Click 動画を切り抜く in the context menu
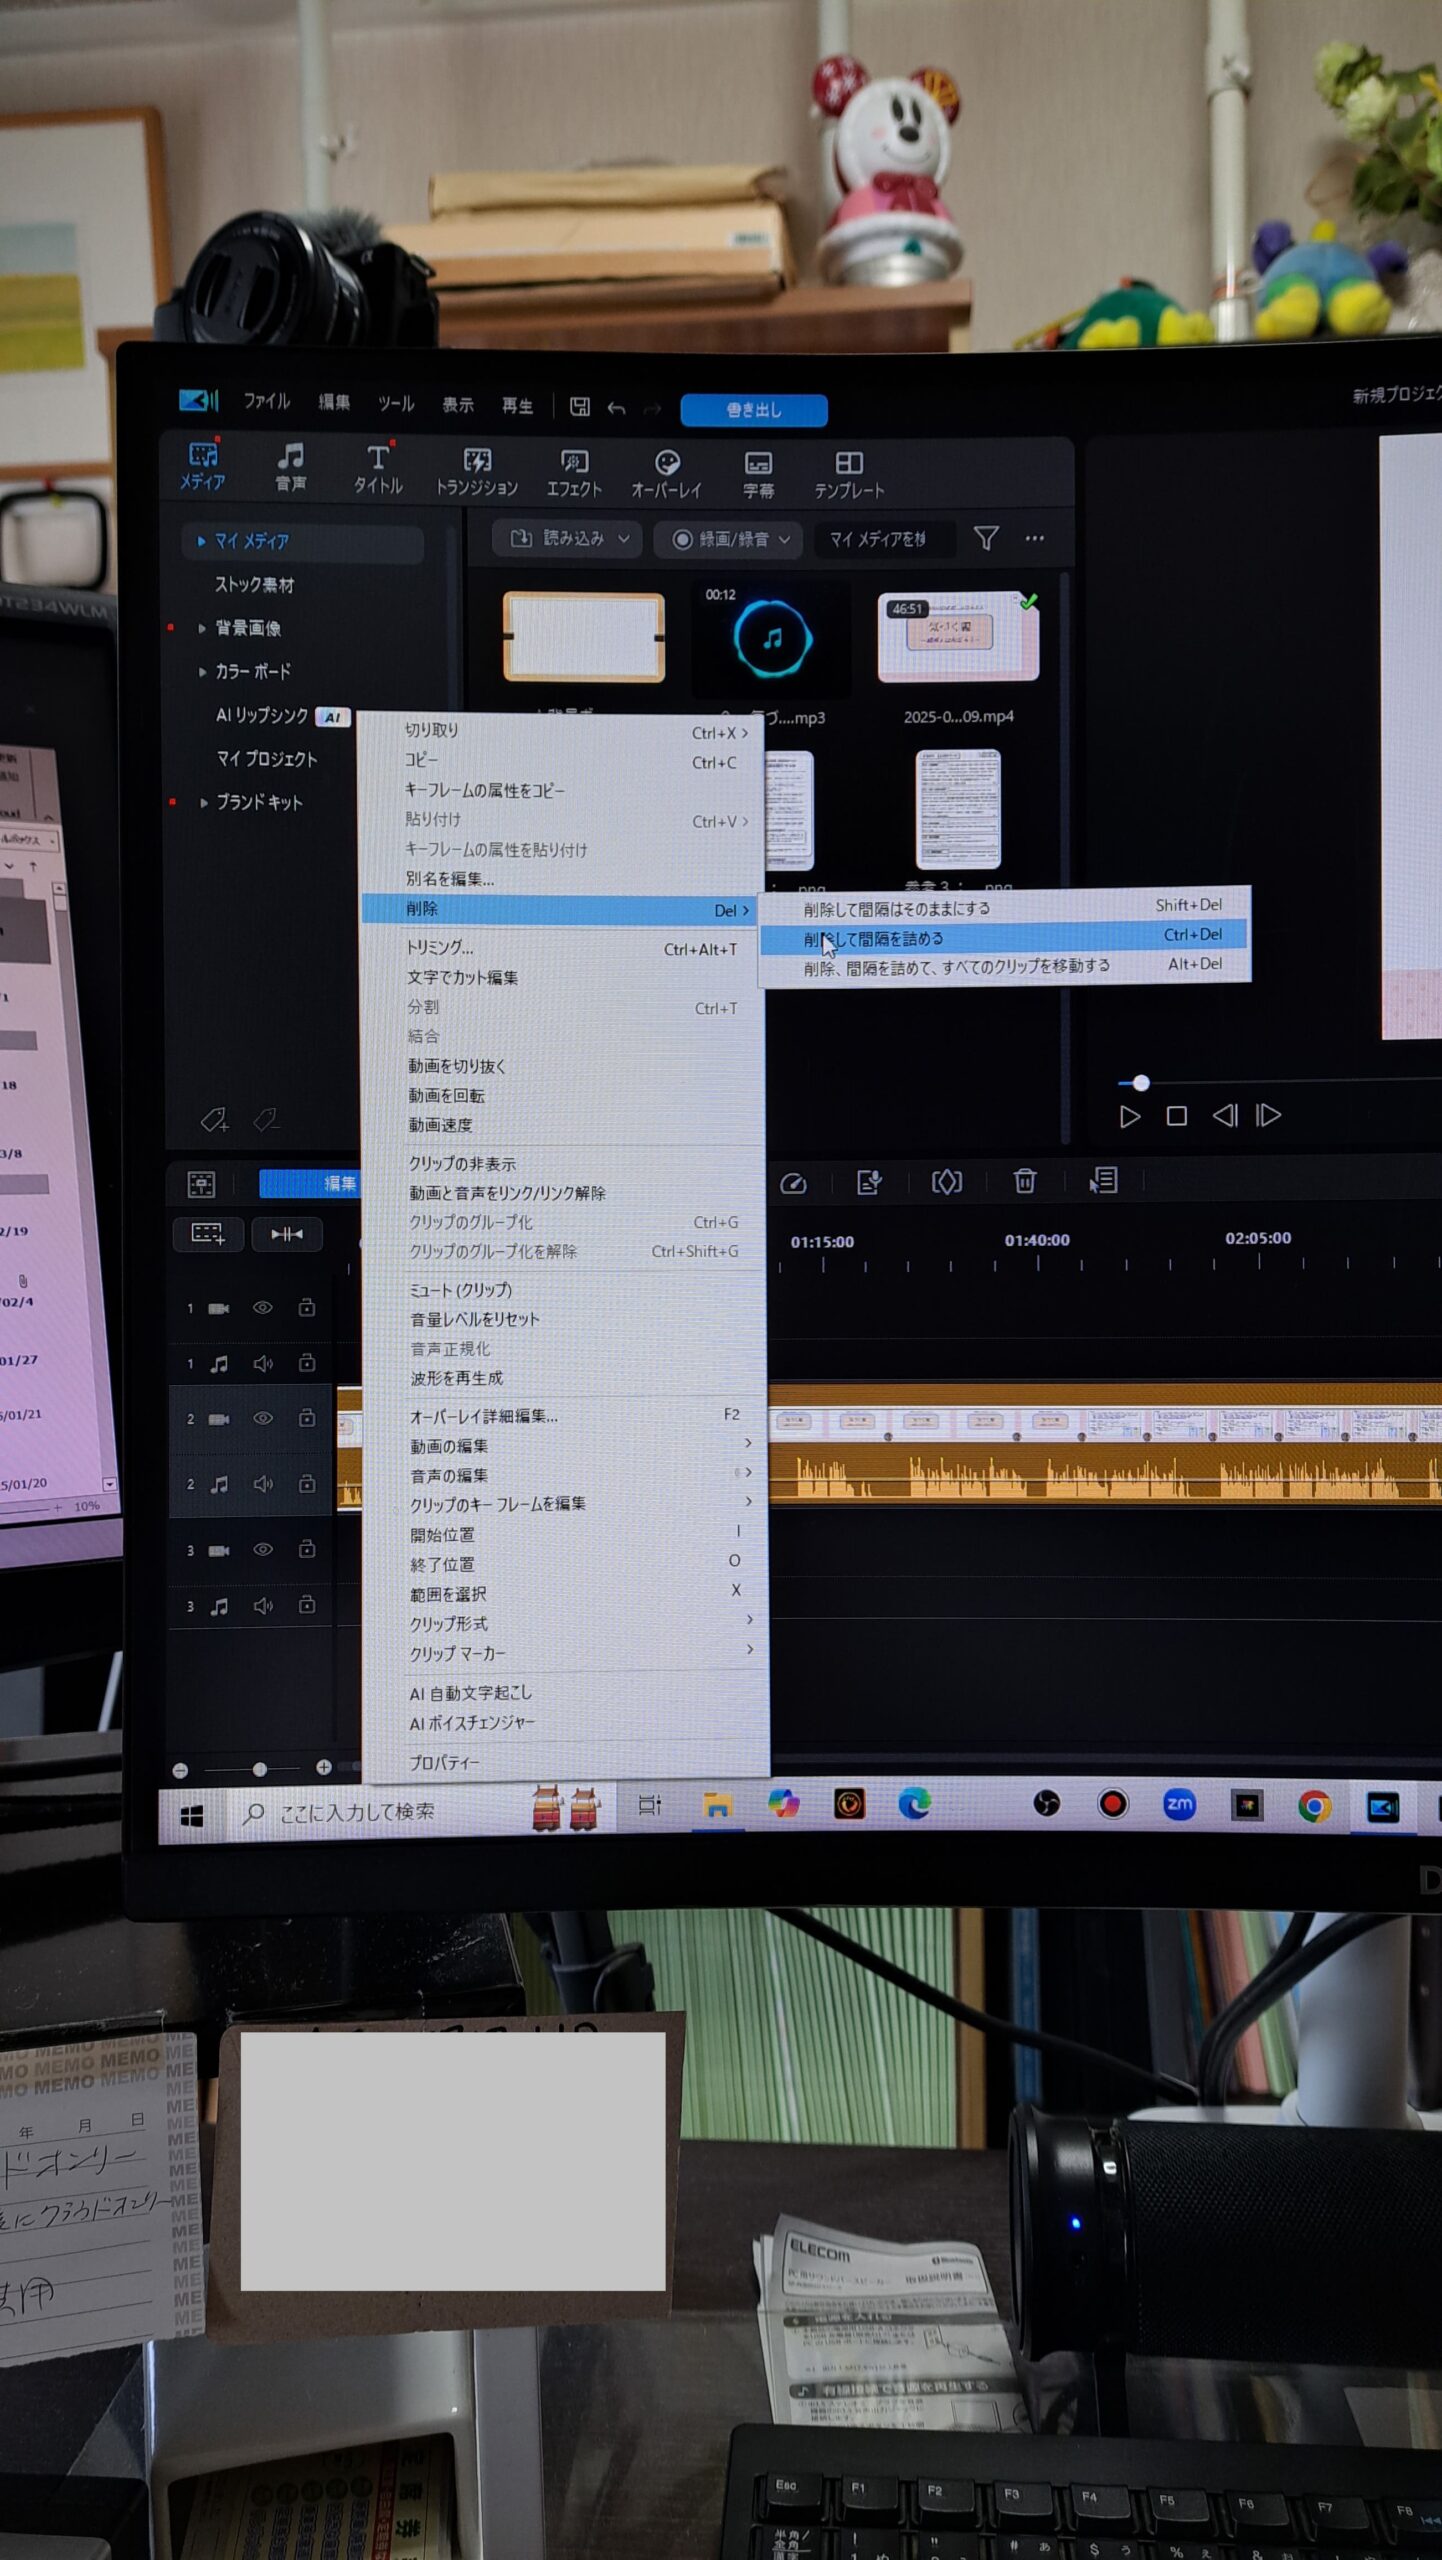Viewport: 1442px width, 2560px height. tap(564, 1066)
